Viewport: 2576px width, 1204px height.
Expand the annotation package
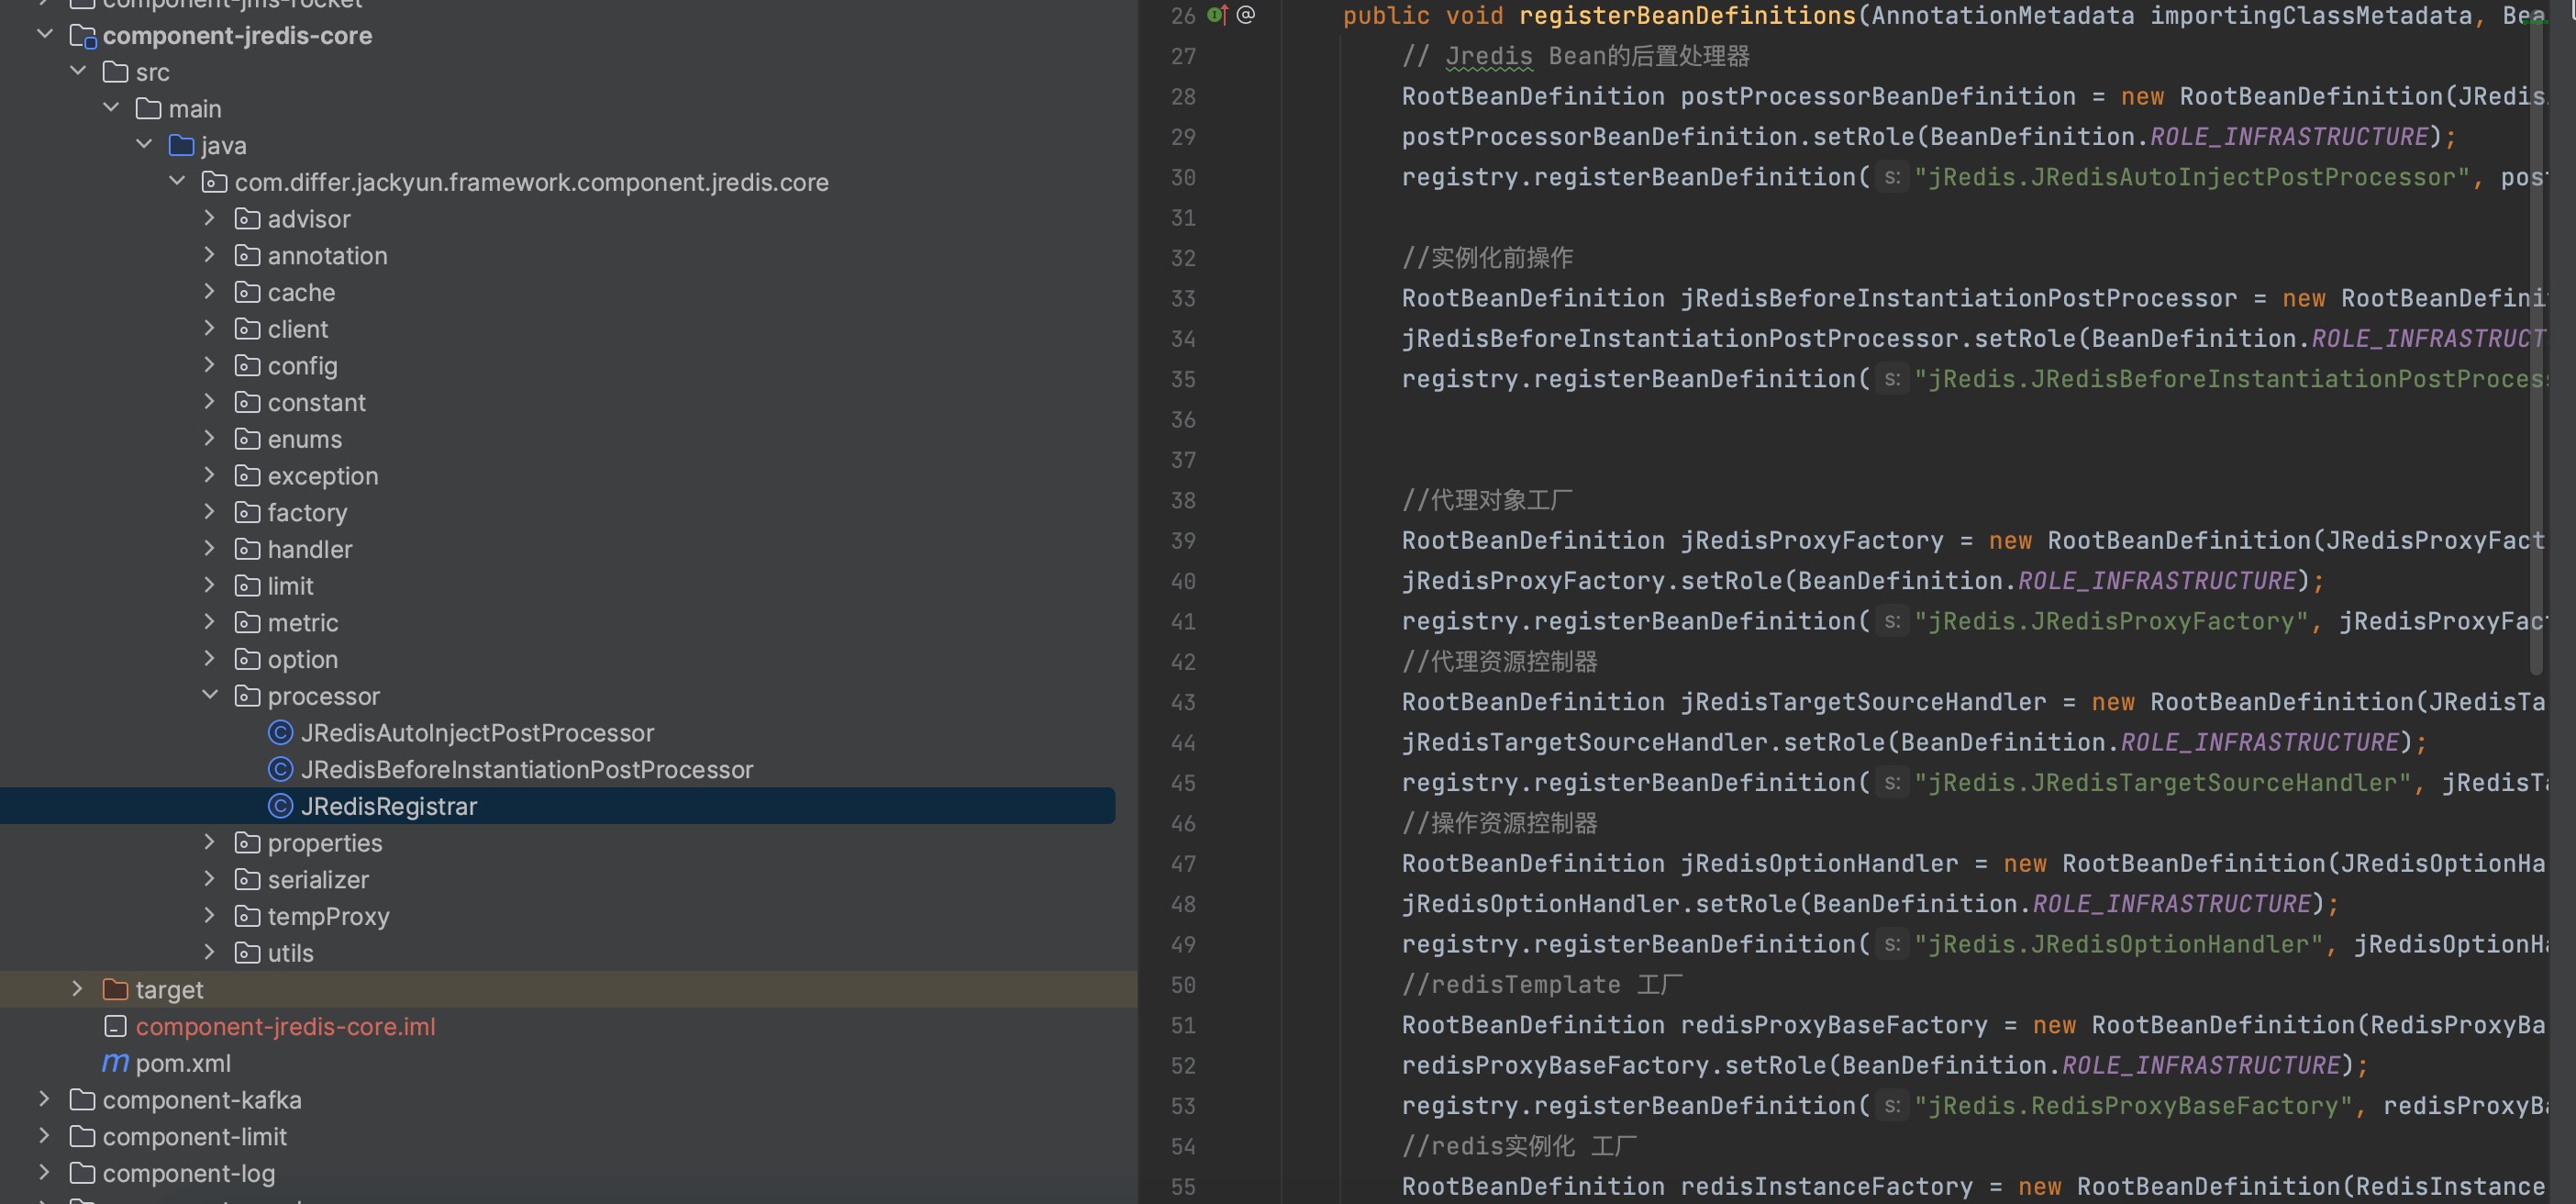point(209,255)
